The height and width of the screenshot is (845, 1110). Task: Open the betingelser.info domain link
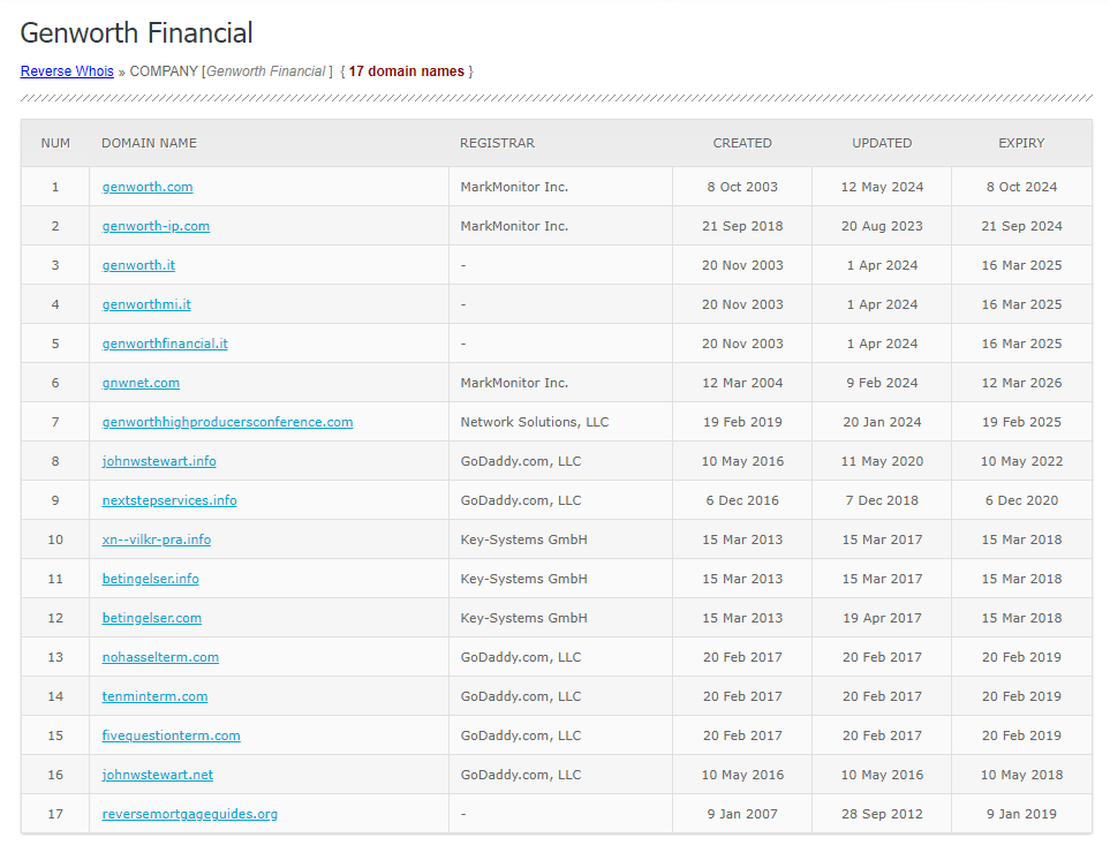click(150, 578)
